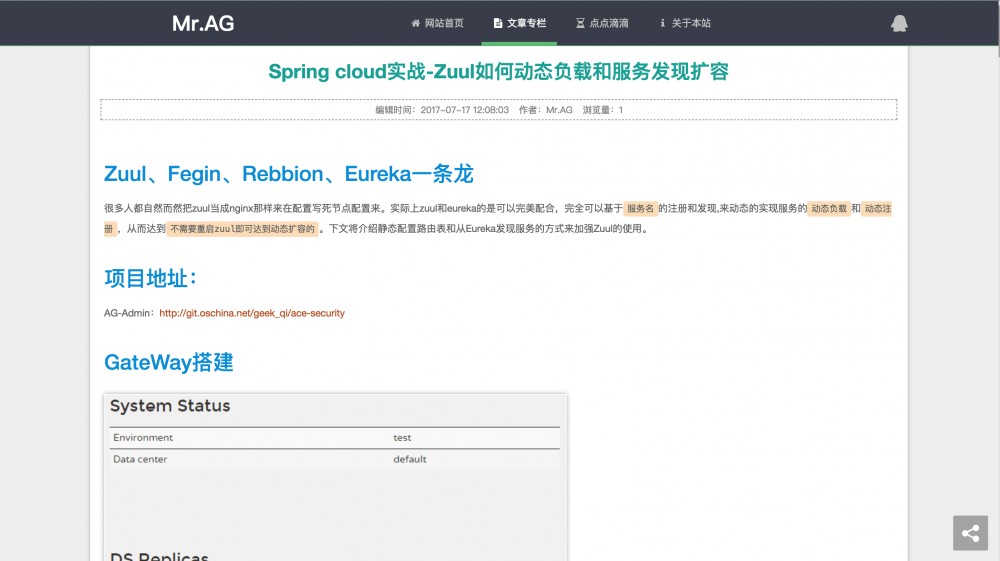Click the GateWay搭建 heading

[x=168, y=362]
